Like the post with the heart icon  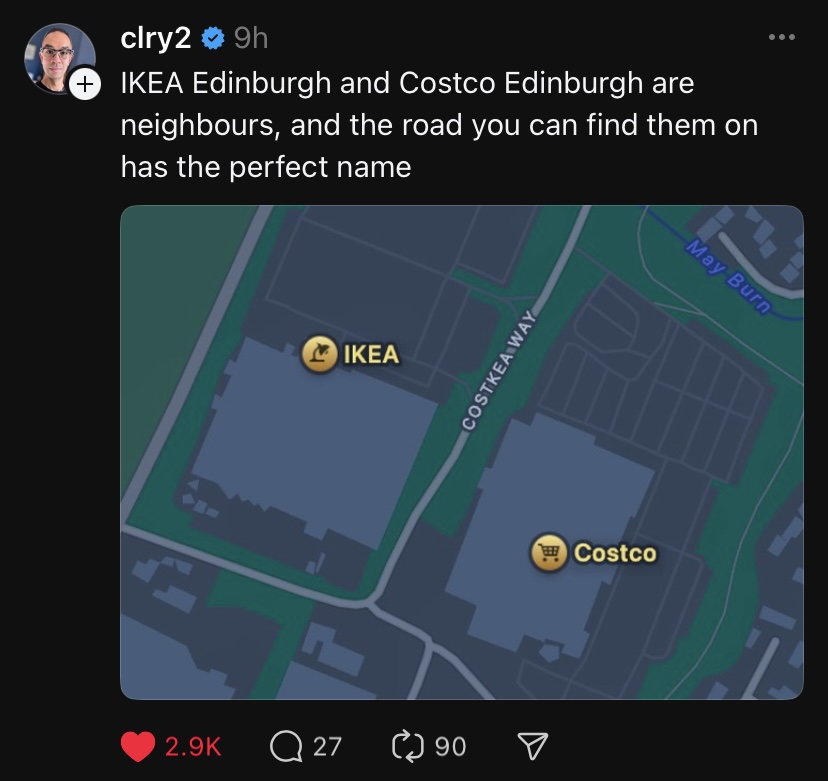(x=138, y=746)
